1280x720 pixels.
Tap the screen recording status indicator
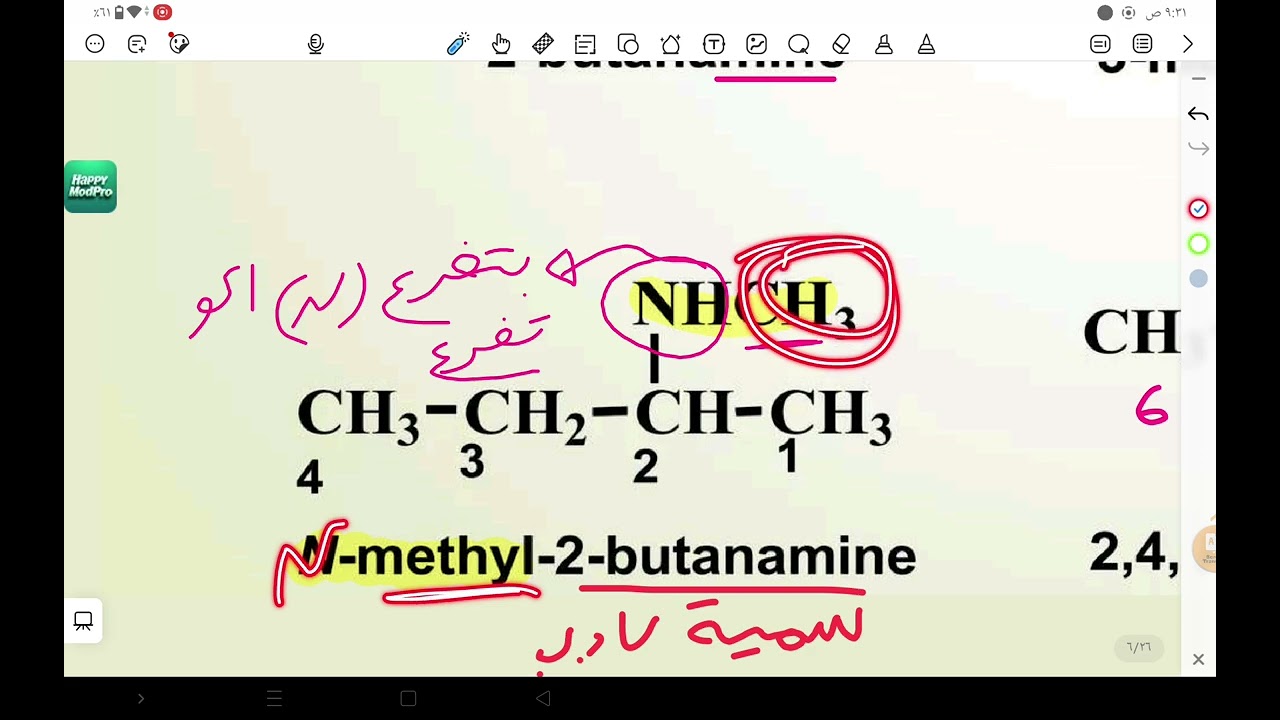pyautogui.click(x=162, y=12)
